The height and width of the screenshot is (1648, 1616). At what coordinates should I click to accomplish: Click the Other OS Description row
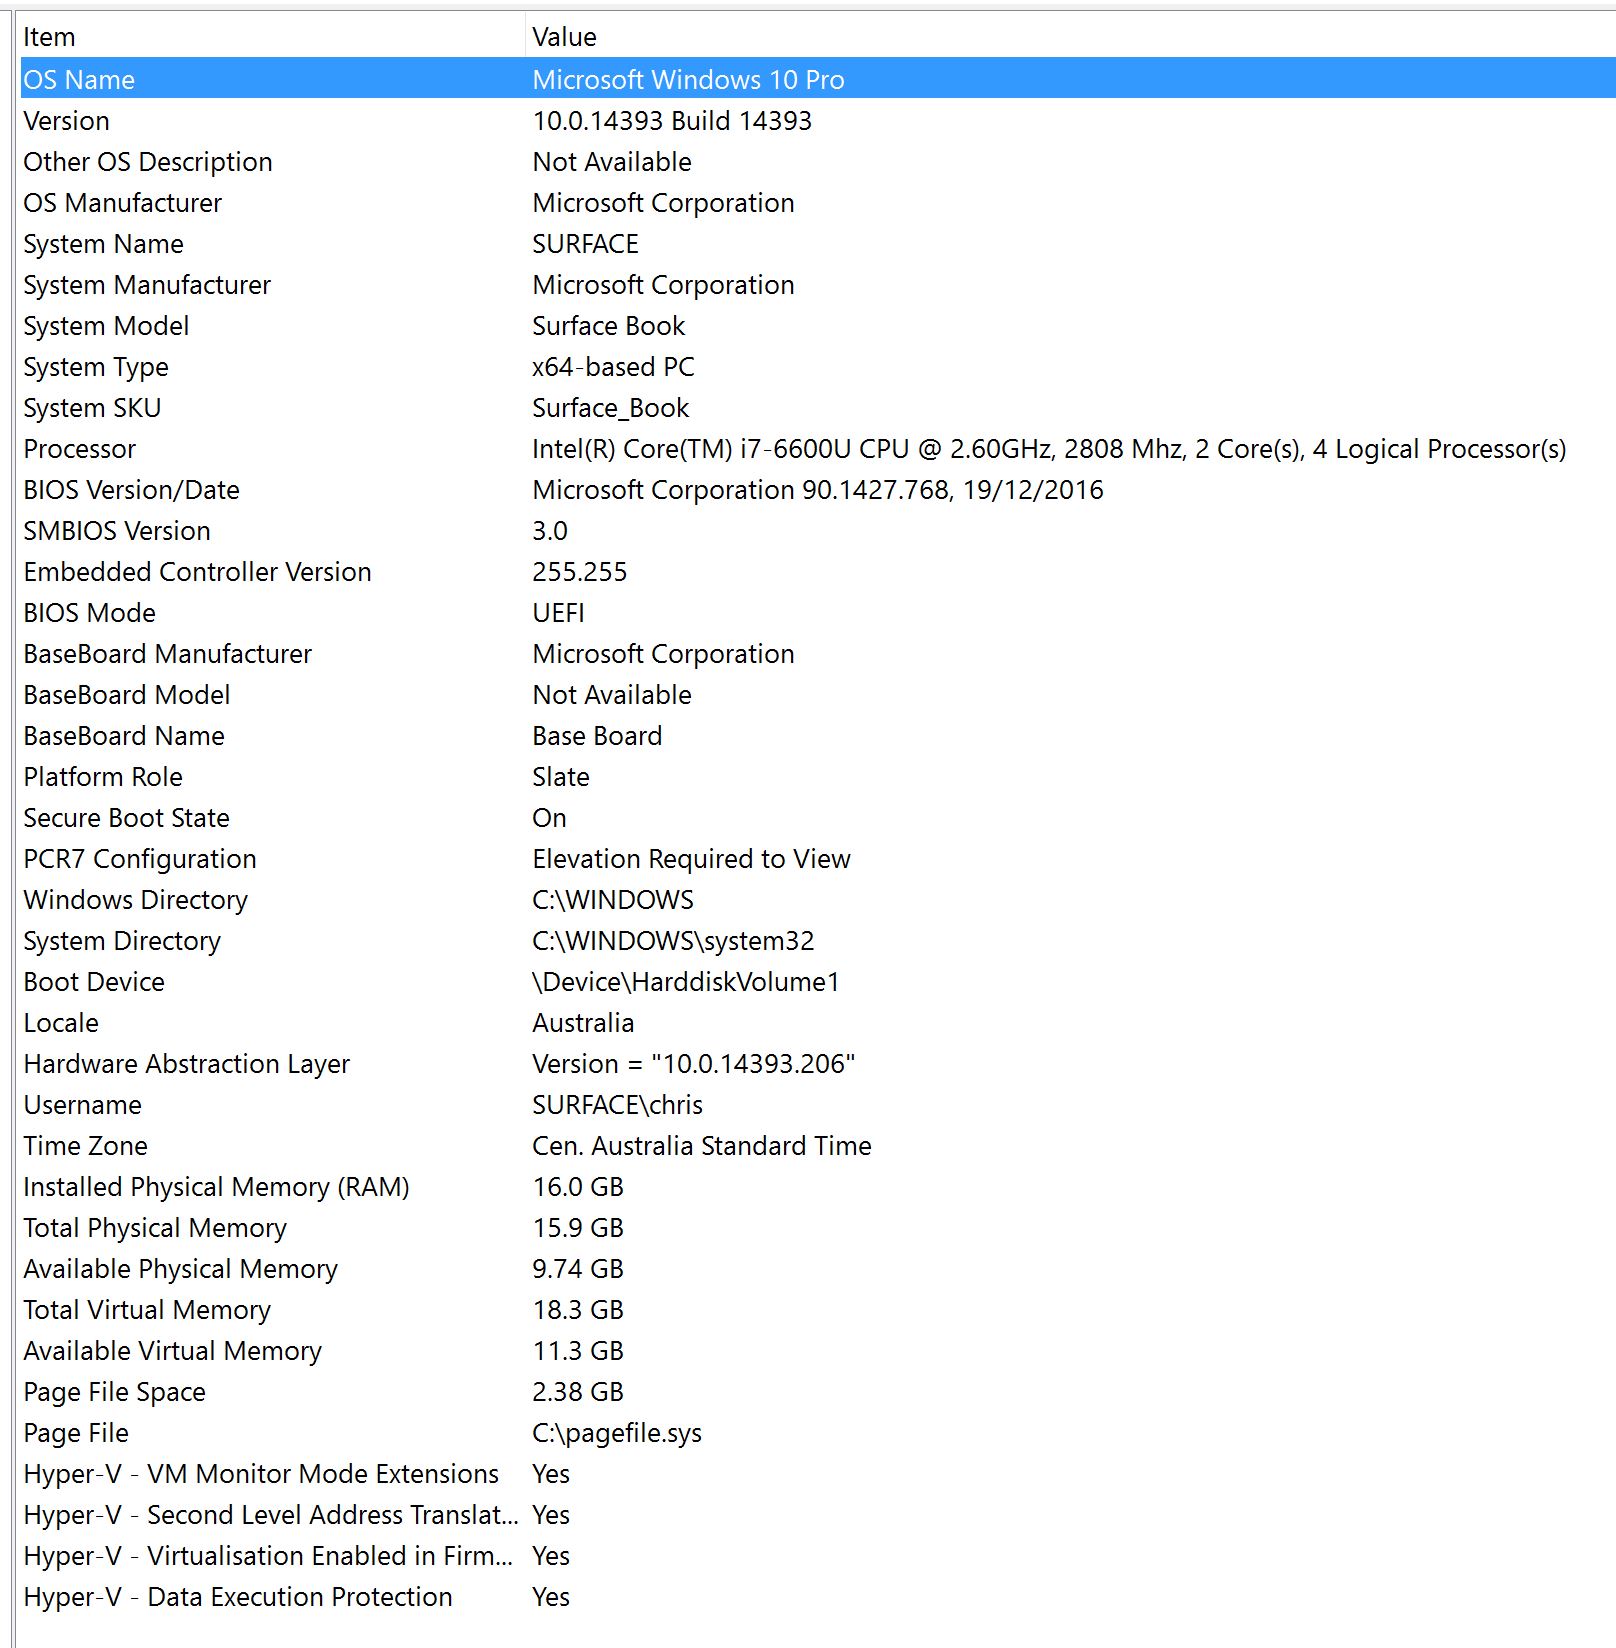[x=818, y=162]
